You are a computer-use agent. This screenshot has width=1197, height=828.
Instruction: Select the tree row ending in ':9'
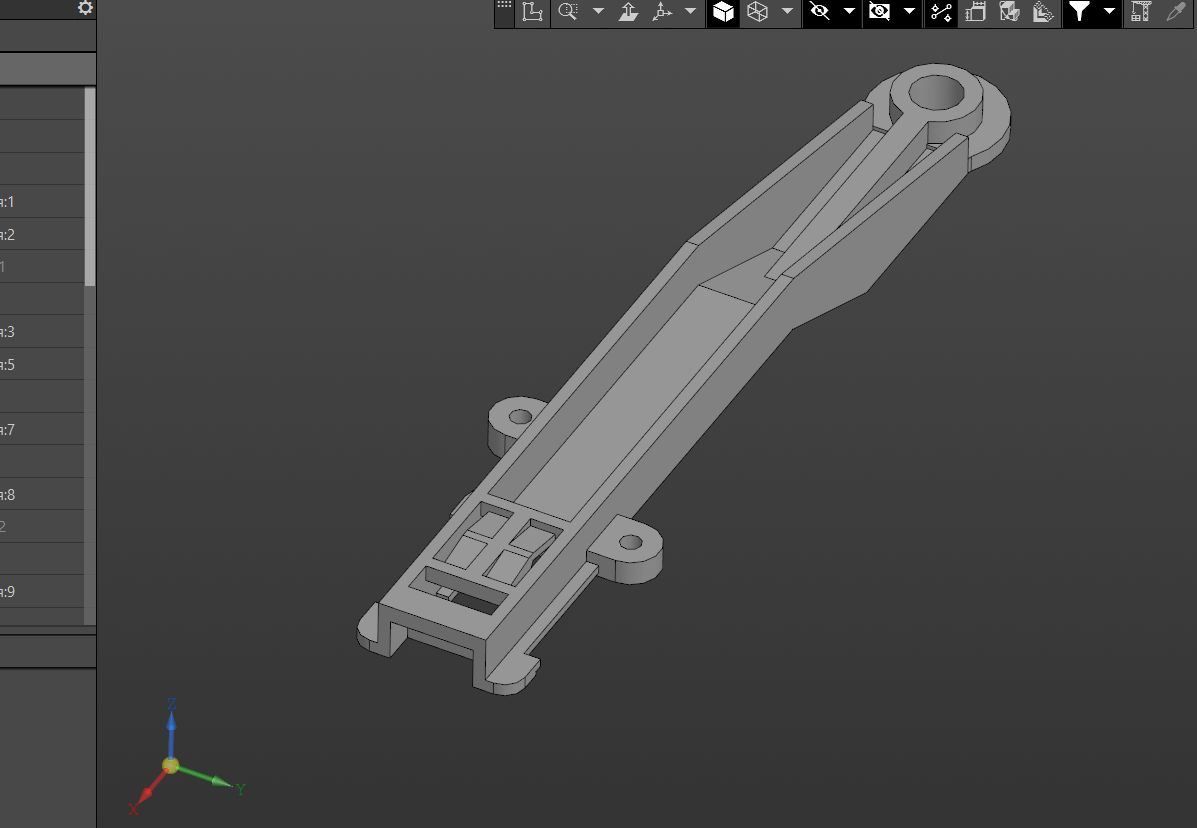(x=41, y=591)
